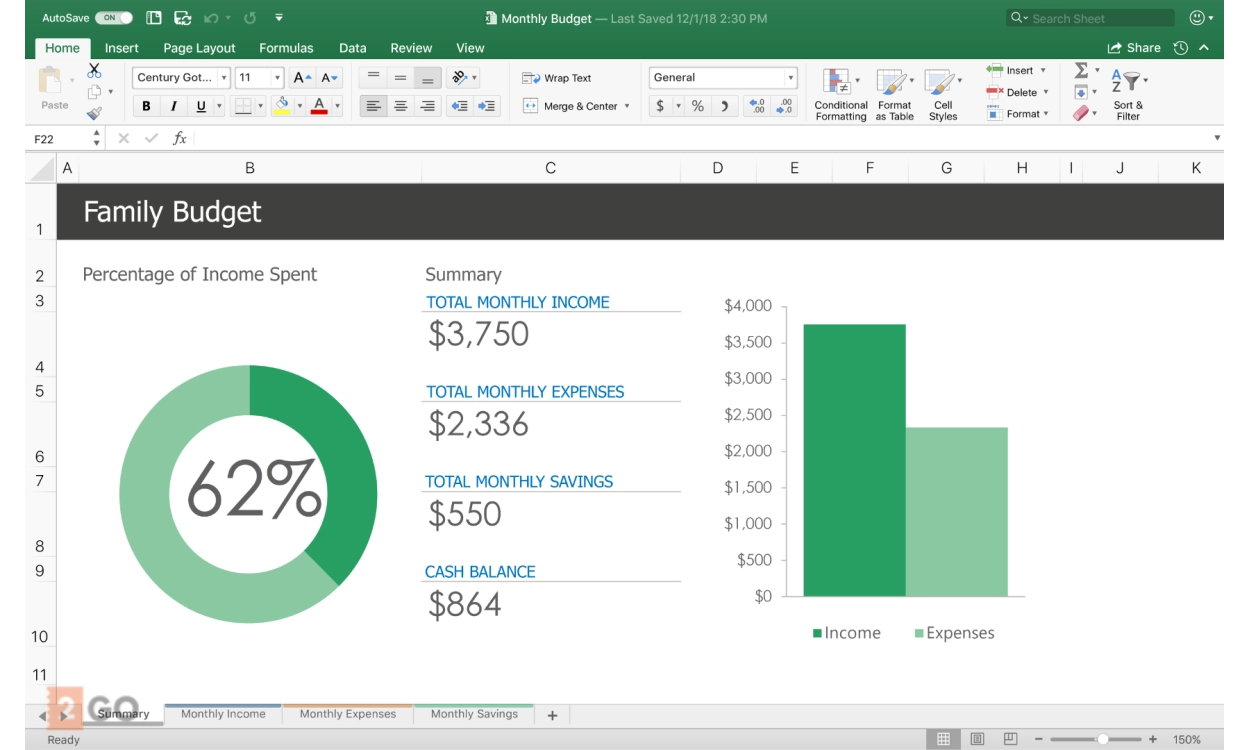Open Format as Table gallery

[892, 83]
